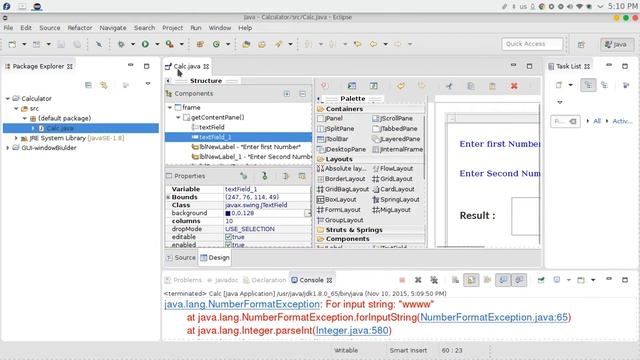Image resolution: width=640 pixels, height=360 pixels.
Task: Open NumberFormatException.java:65 link in Console
Action: (494, 317)
